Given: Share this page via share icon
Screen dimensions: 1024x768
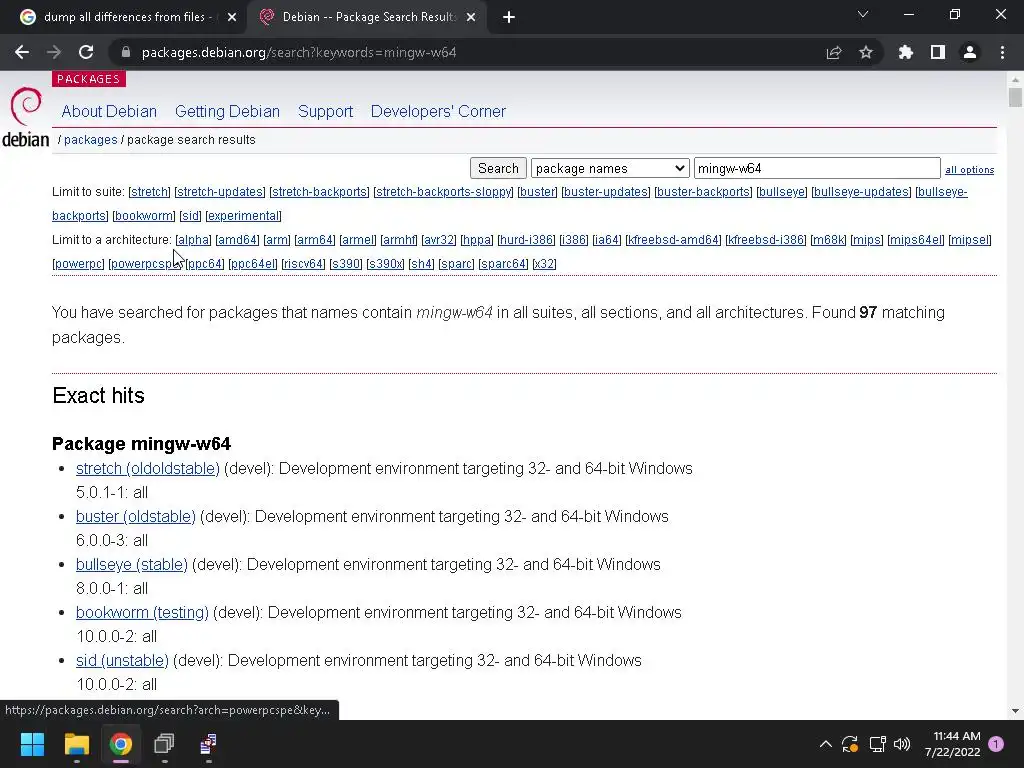Looking at the screenshot, I should click(834, 52).
